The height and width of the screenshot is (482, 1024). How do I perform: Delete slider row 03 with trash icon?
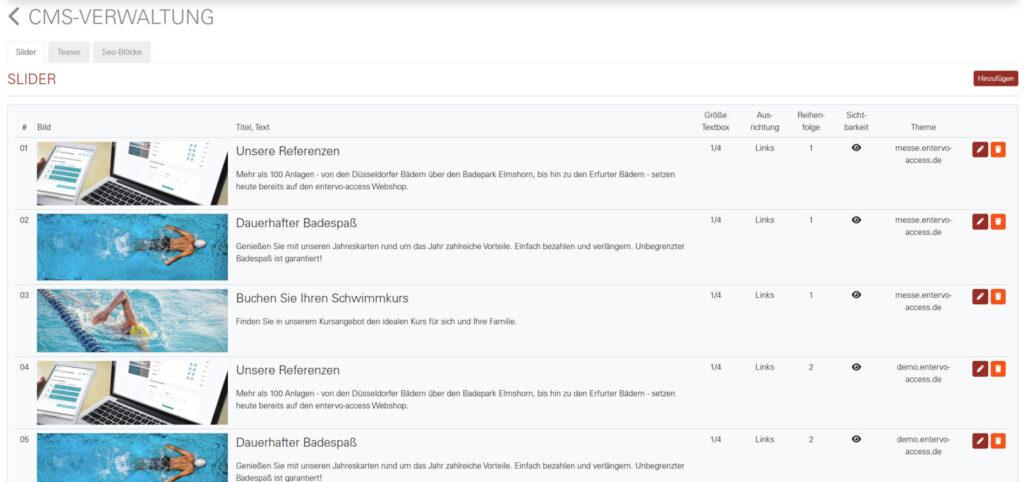coord(998,297)
